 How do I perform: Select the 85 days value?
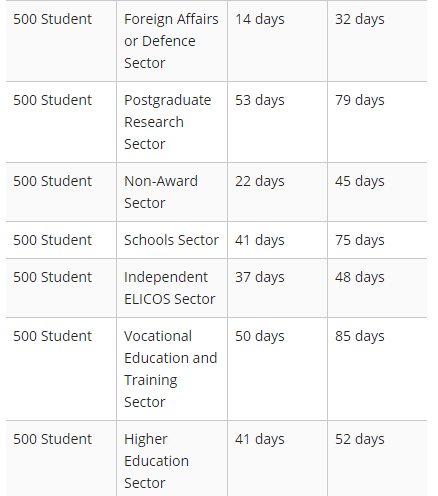[360, 336]
